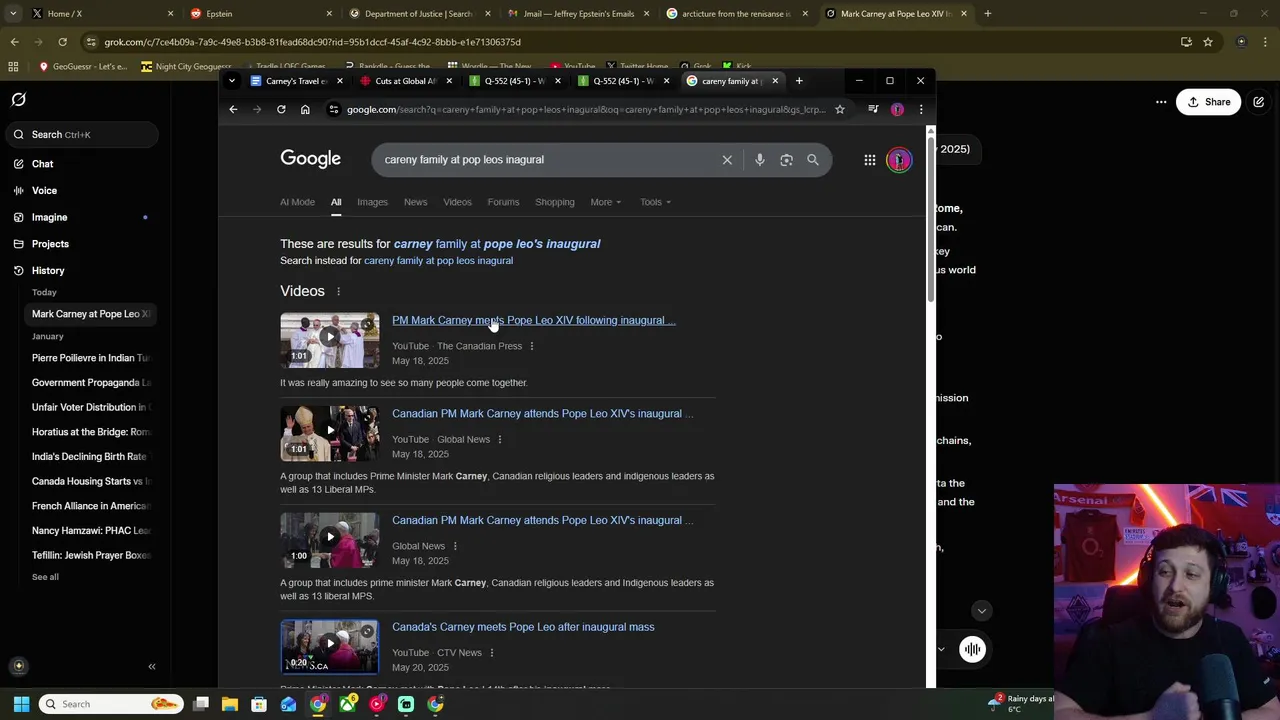Open Google Lens image search
This screenshot has height=720, width=1280.
click(786, 160)
